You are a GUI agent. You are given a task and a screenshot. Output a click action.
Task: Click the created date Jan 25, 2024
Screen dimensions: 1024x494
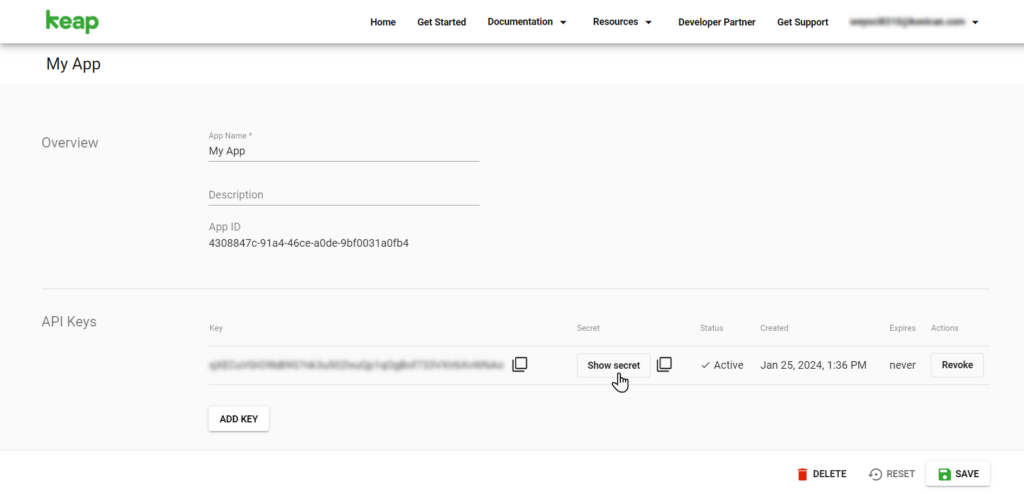click(813, 365)
